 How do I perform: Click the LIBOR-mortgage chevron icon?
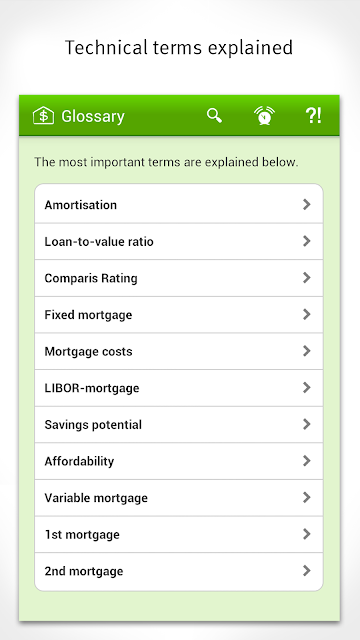pyautogui.click(x=307, y=388)
